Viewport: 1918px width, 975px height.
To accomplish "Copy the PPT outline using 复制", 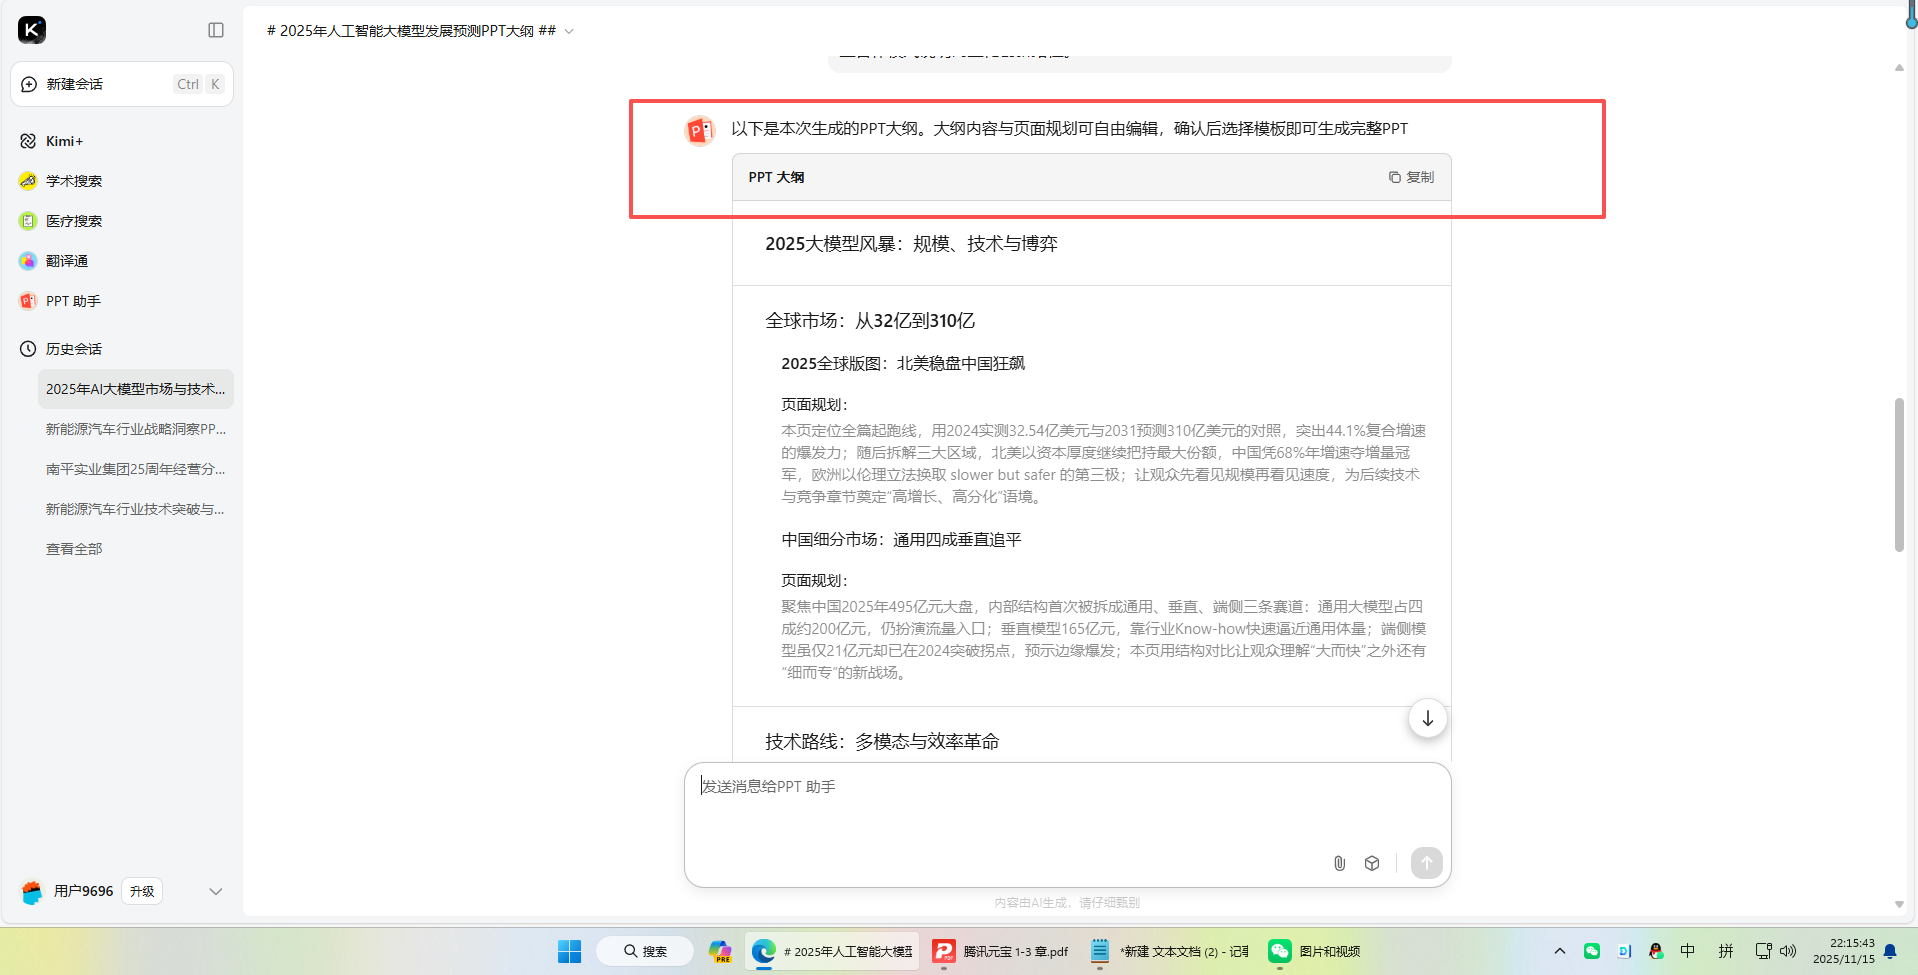I will pos(1411,177).
